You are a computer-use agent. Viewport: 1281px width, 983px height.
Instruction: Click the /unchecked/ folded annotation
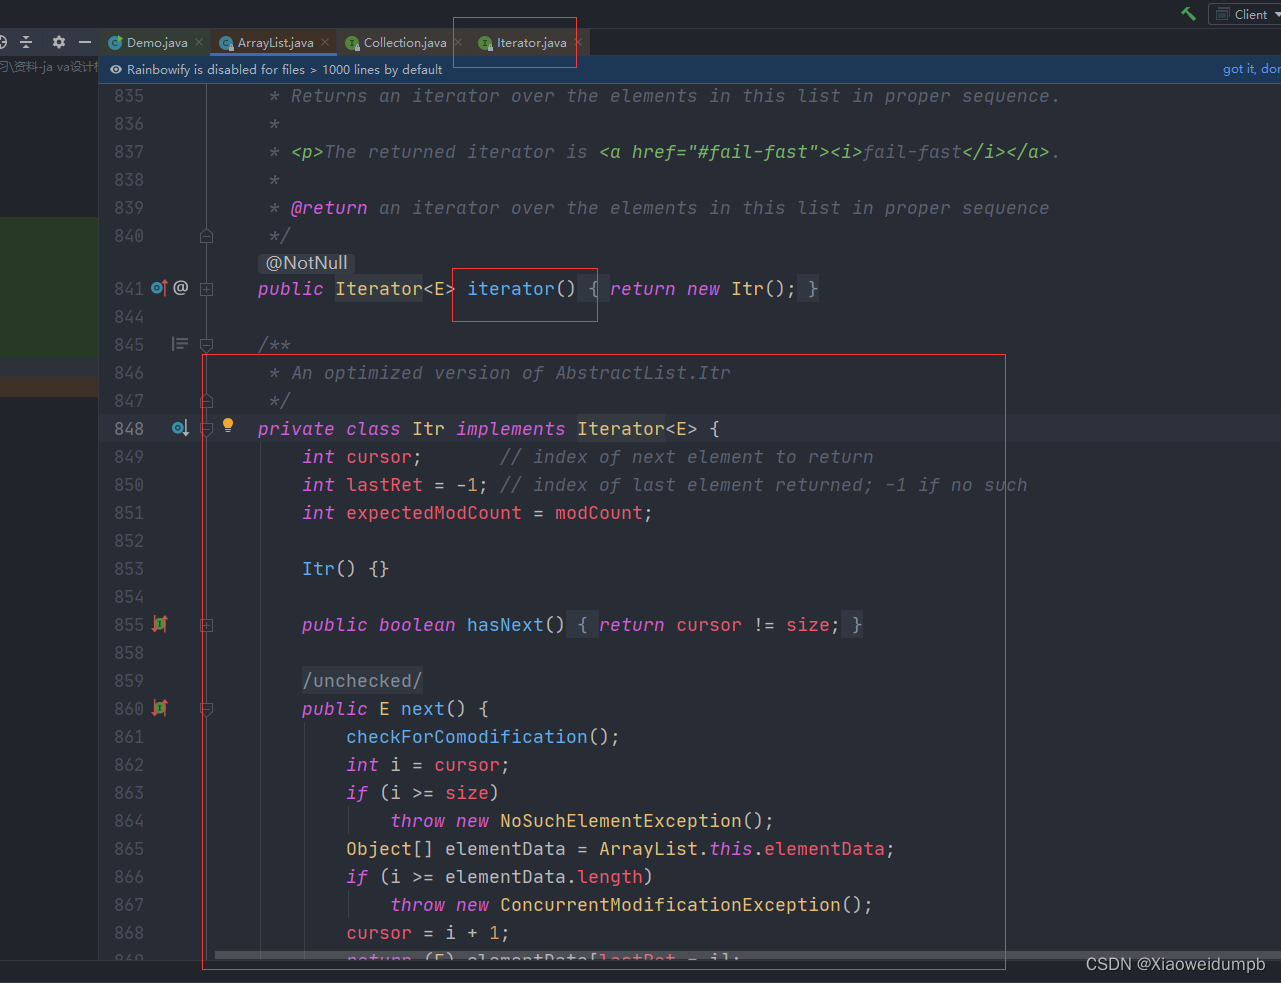coord(363,681)
